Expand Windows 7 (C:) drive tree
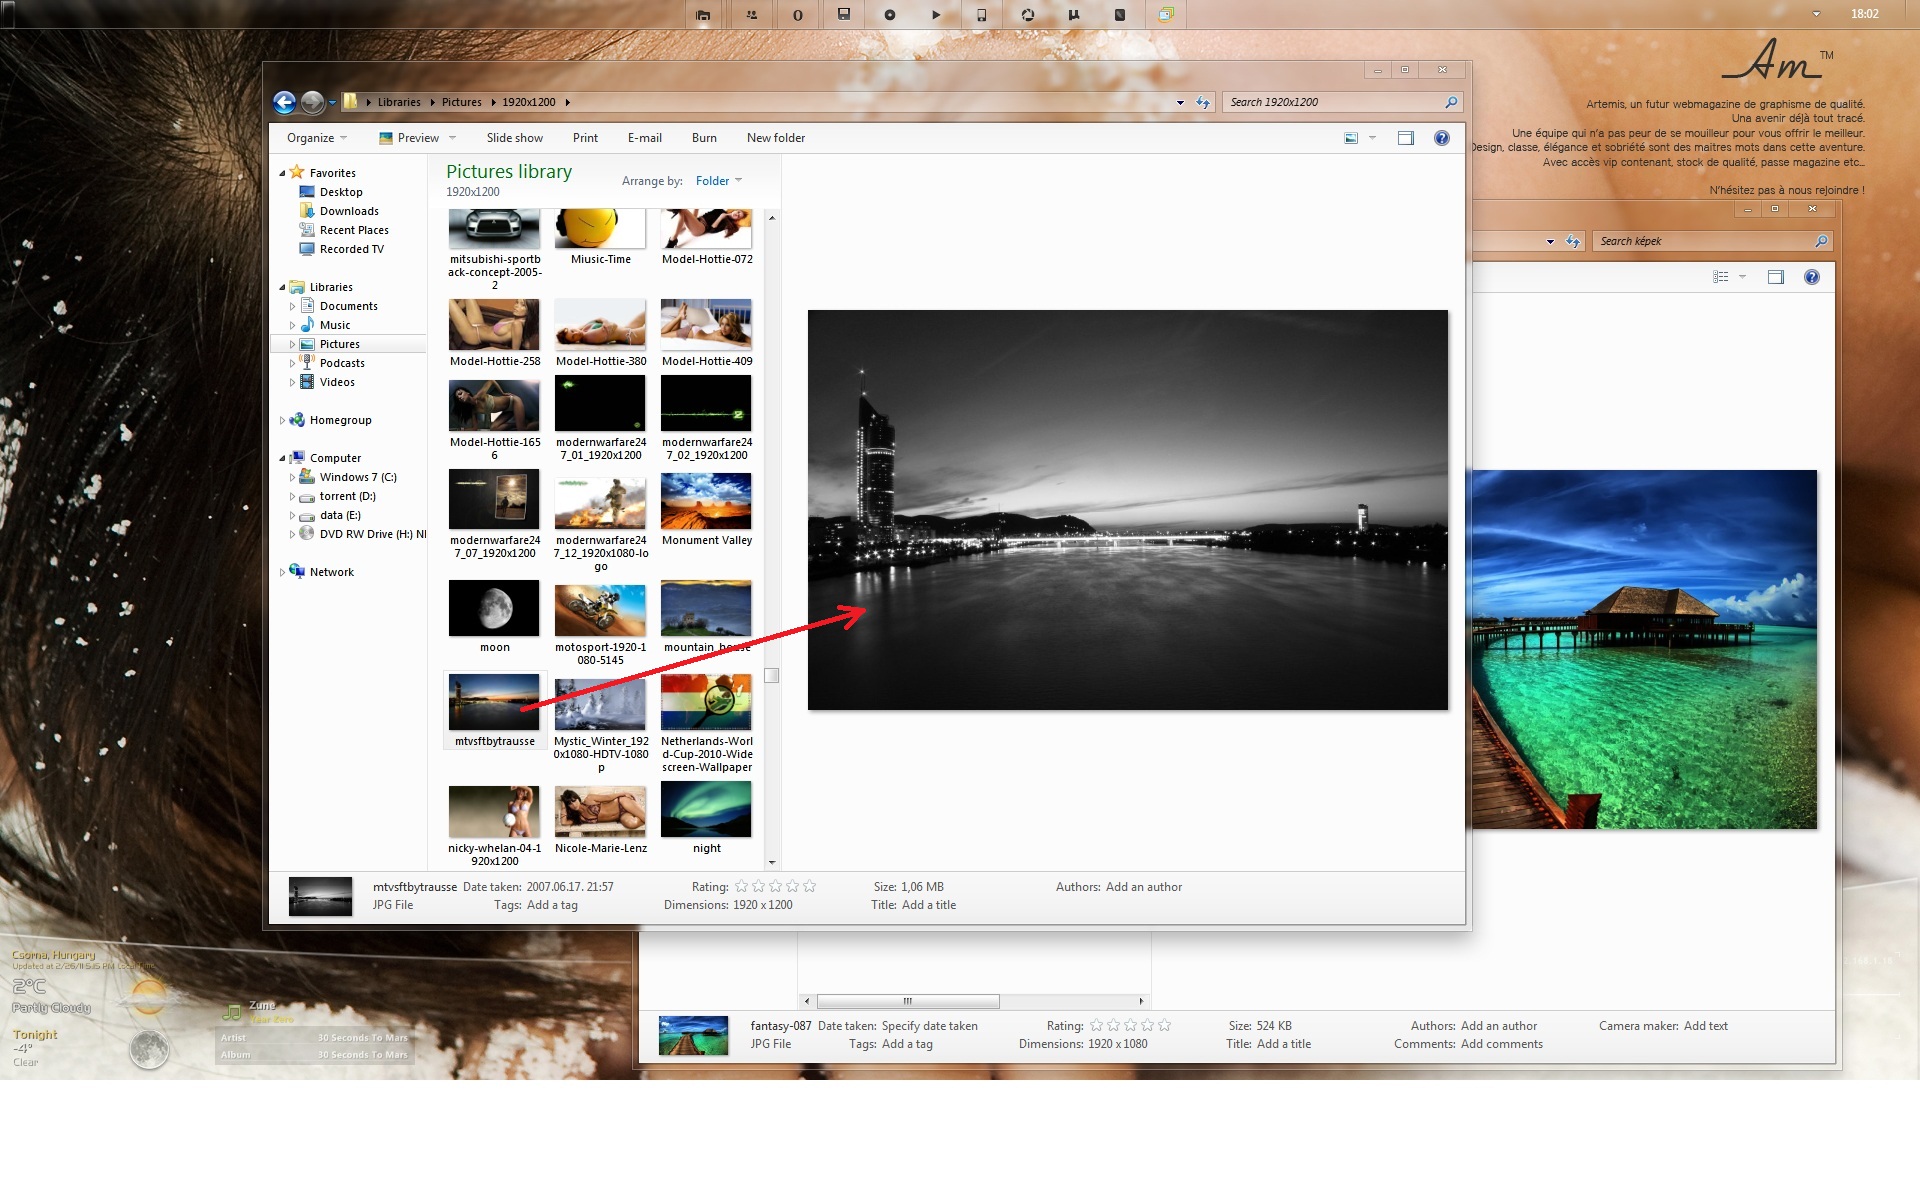The height and width of the screenshot is (1200, 1920). [x=292, y=477]
